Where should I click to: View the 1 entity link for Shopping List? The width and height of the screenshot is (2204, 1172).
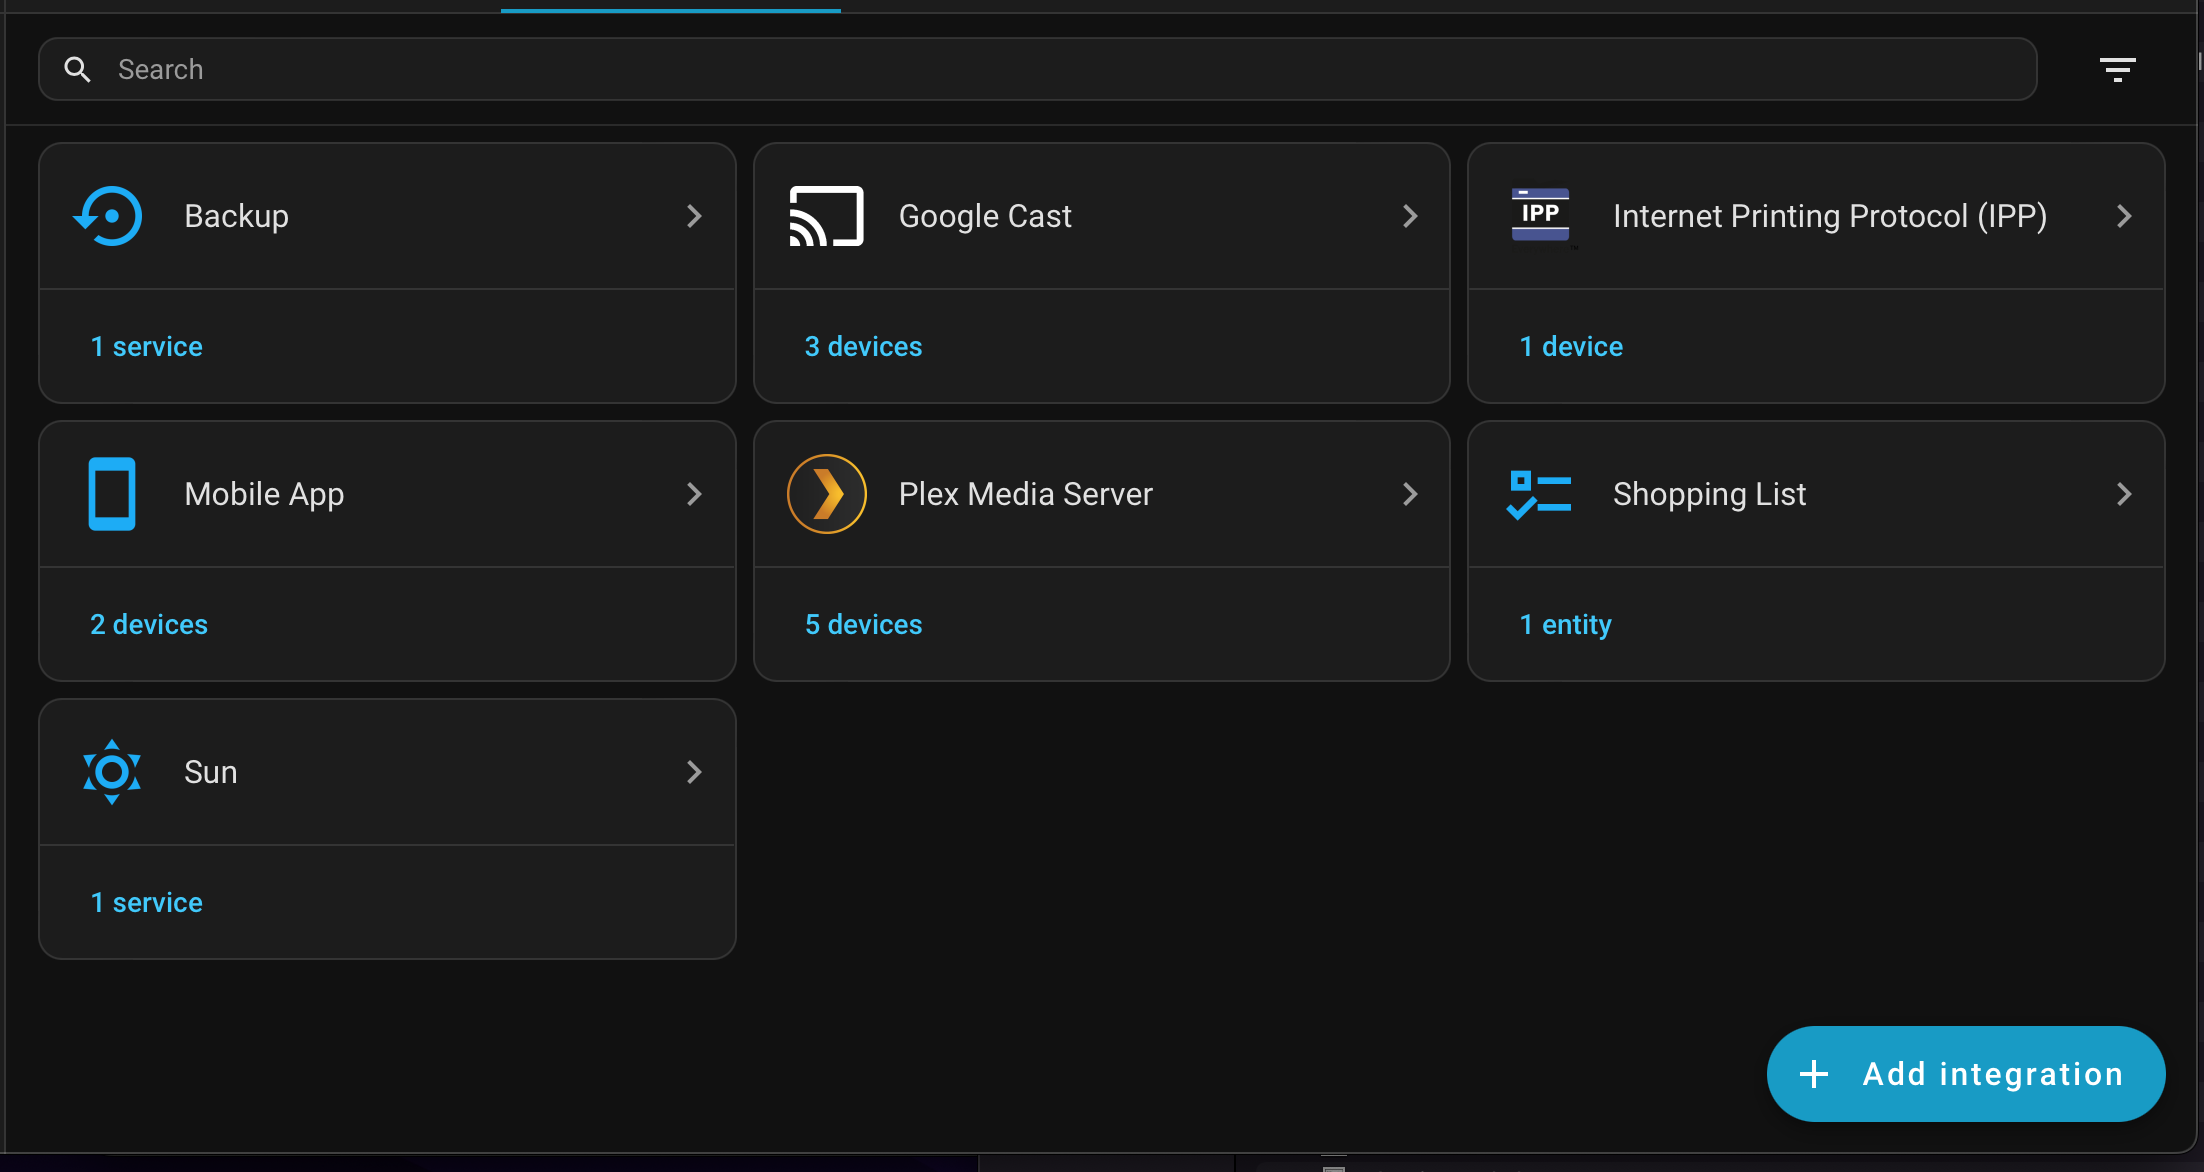1565,624
